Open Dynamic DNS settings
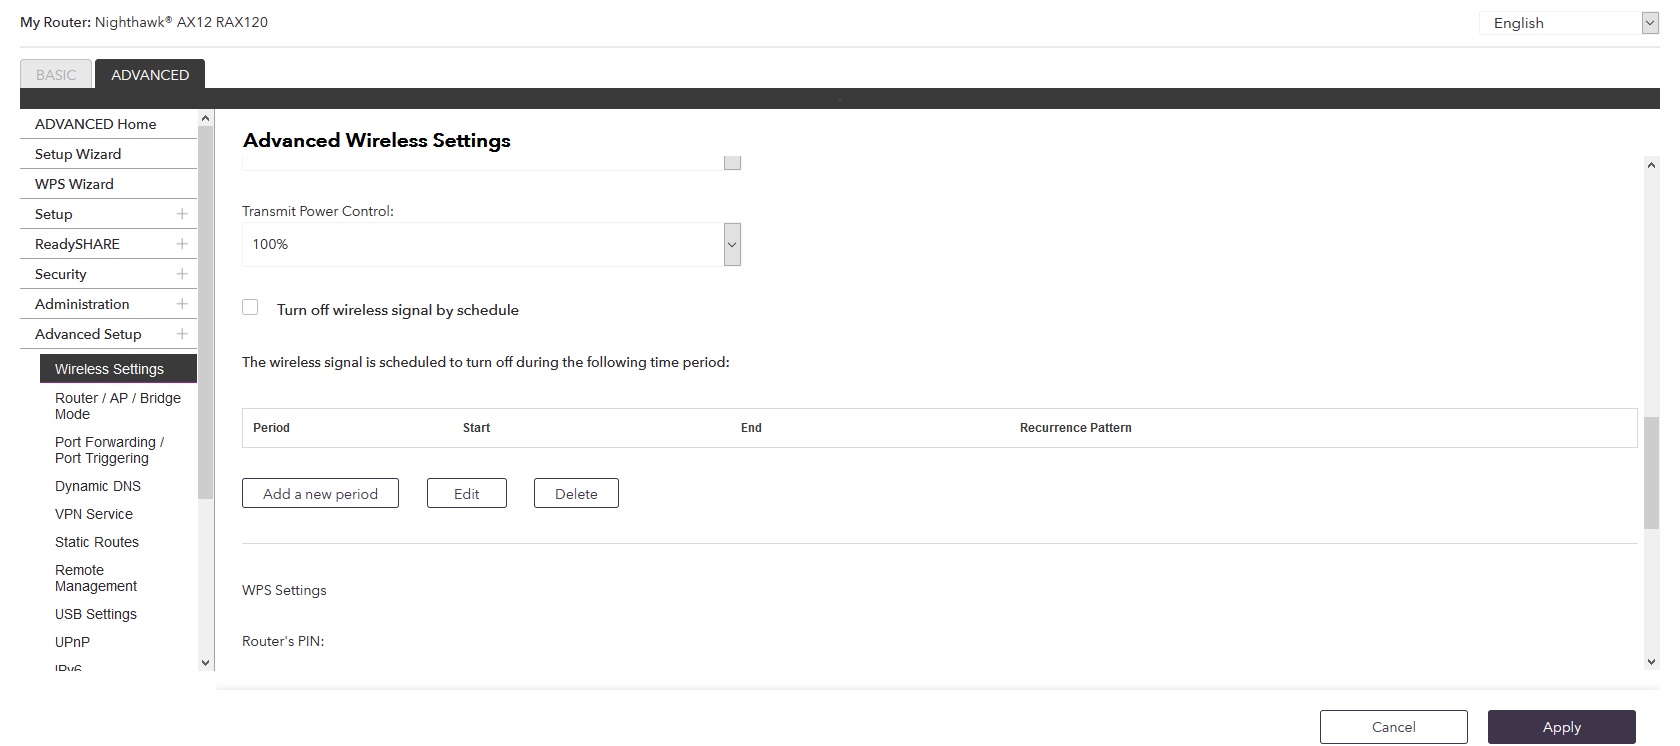 (98, 486)
